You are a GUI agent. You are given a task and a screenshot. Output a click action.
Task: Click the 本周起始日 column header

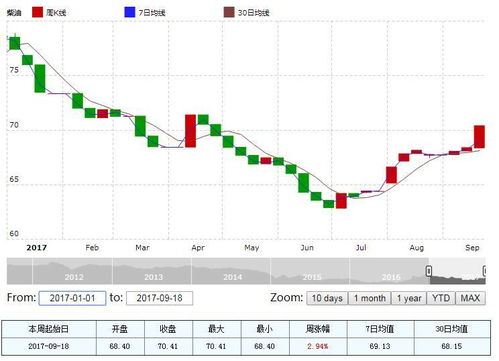(49, 329)
